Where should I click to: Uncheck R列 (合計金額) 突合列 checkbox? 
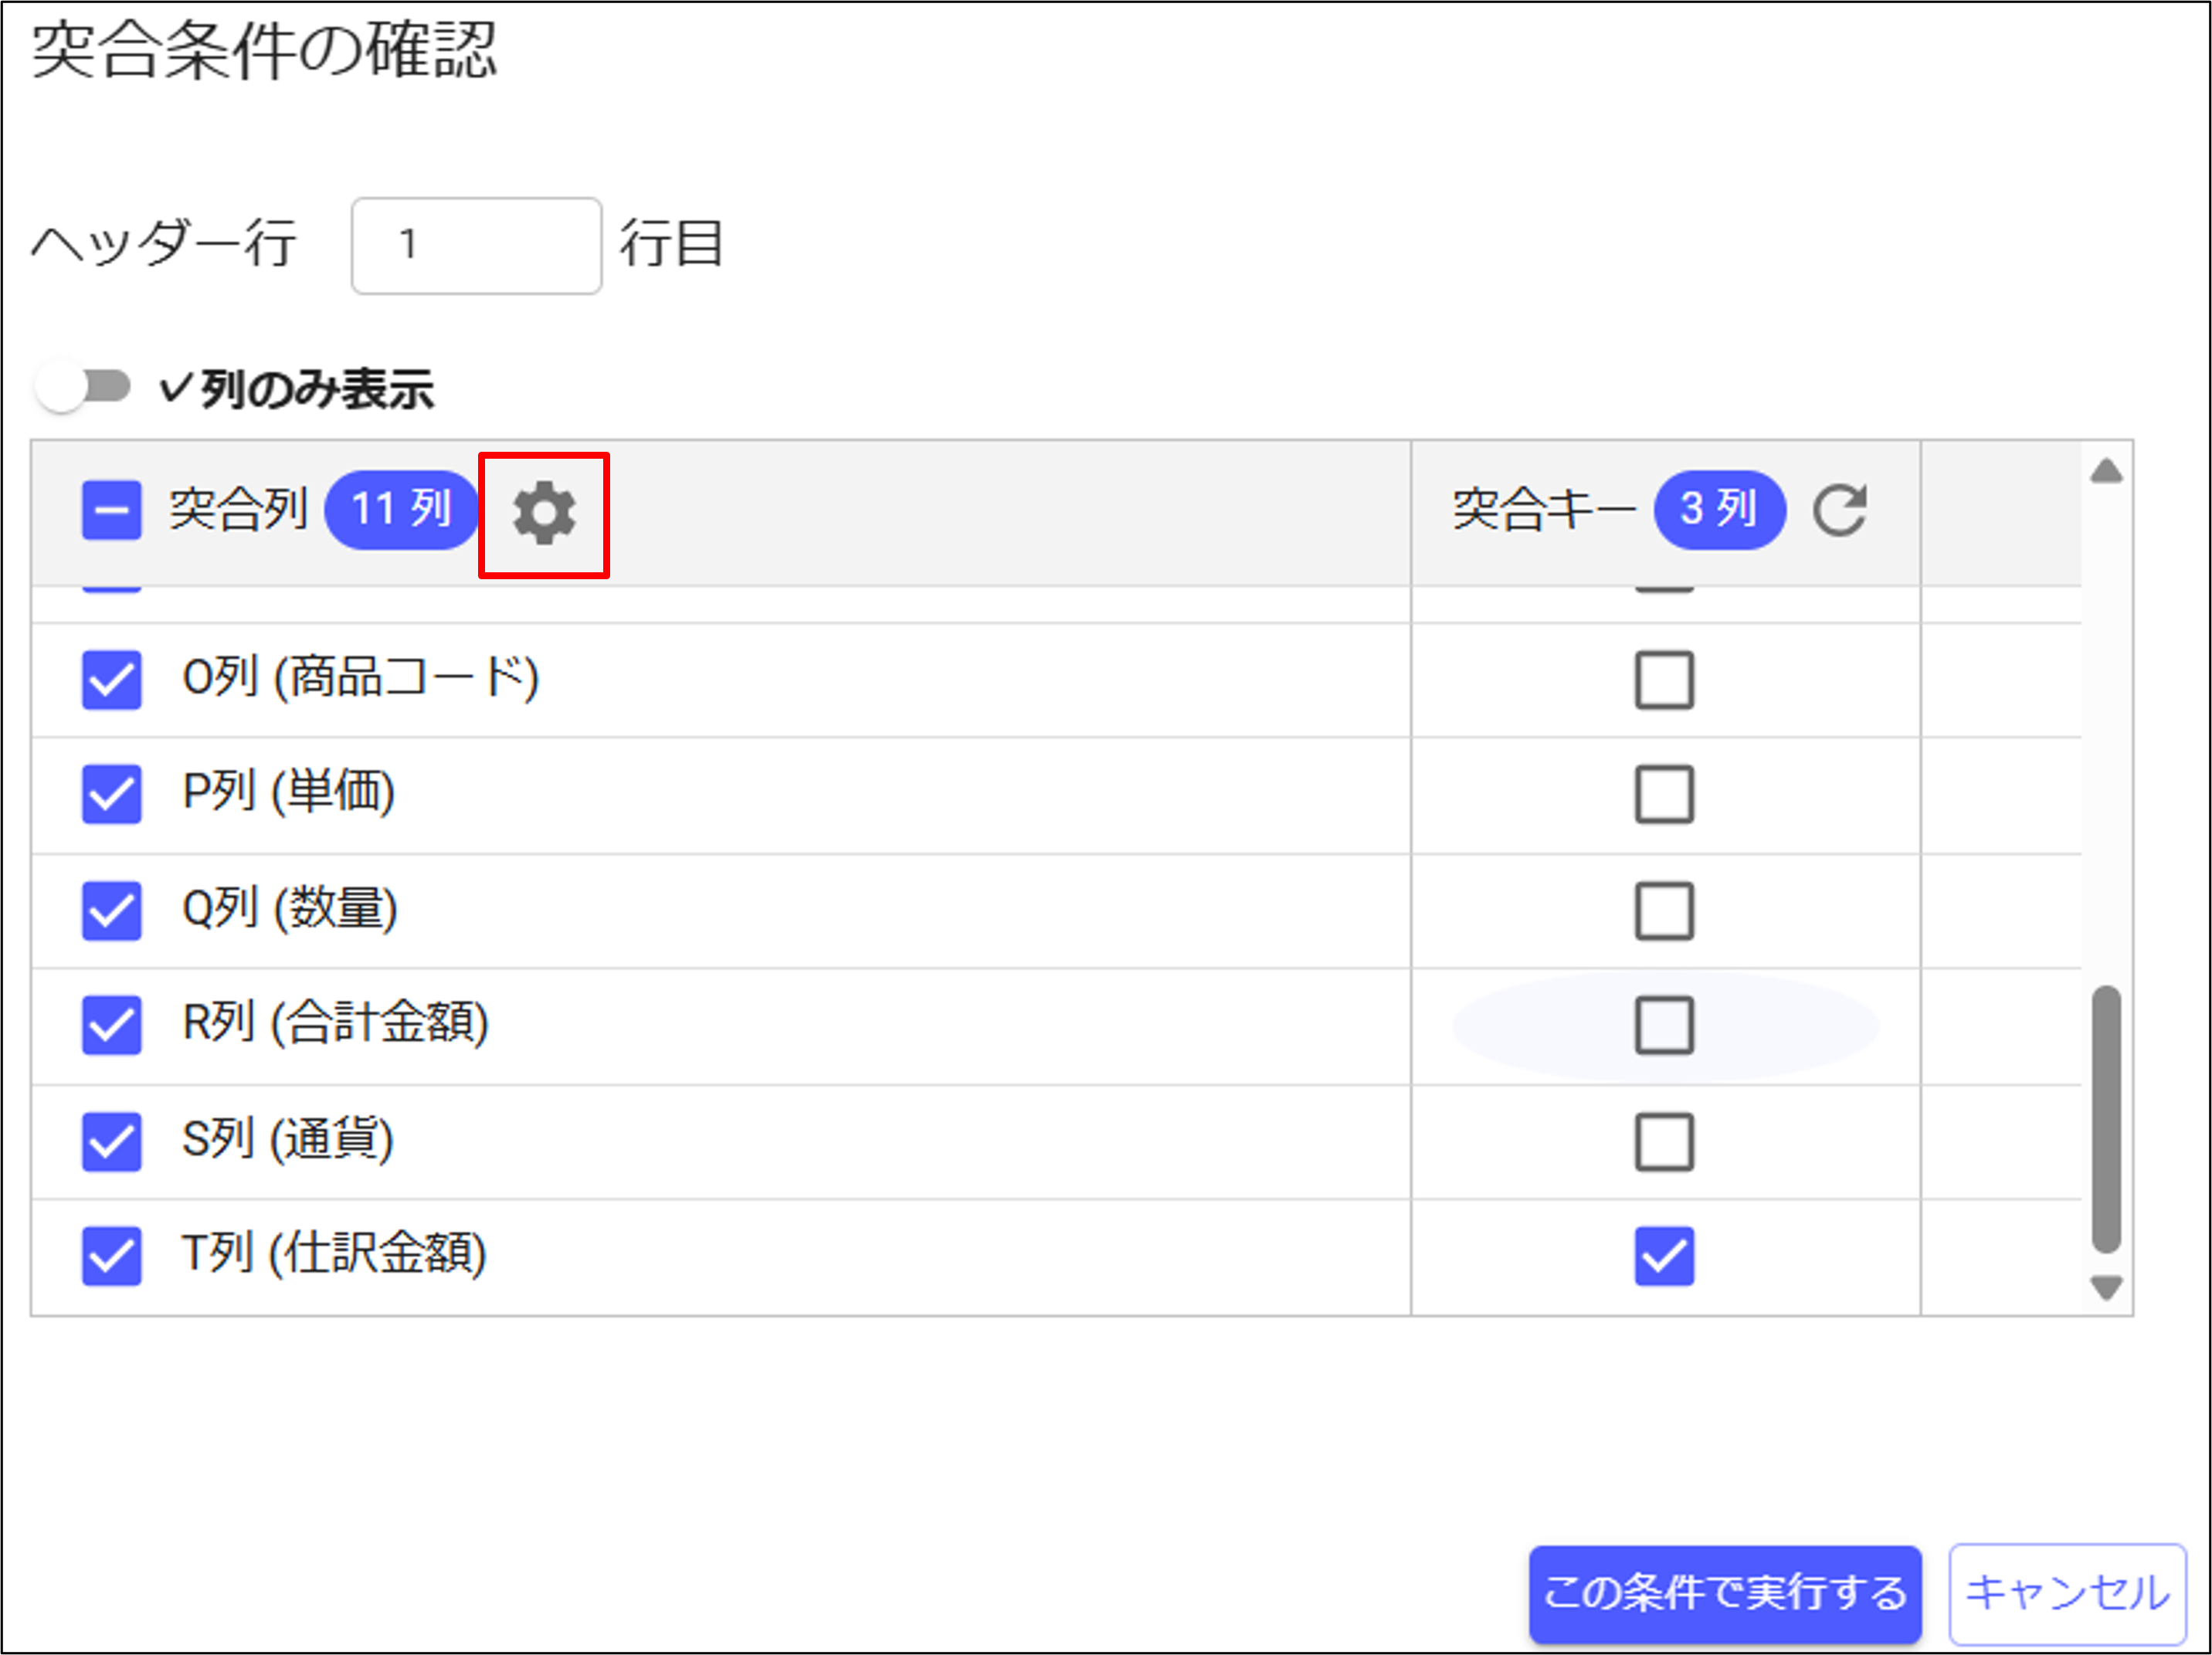[x=111, y=1025]
